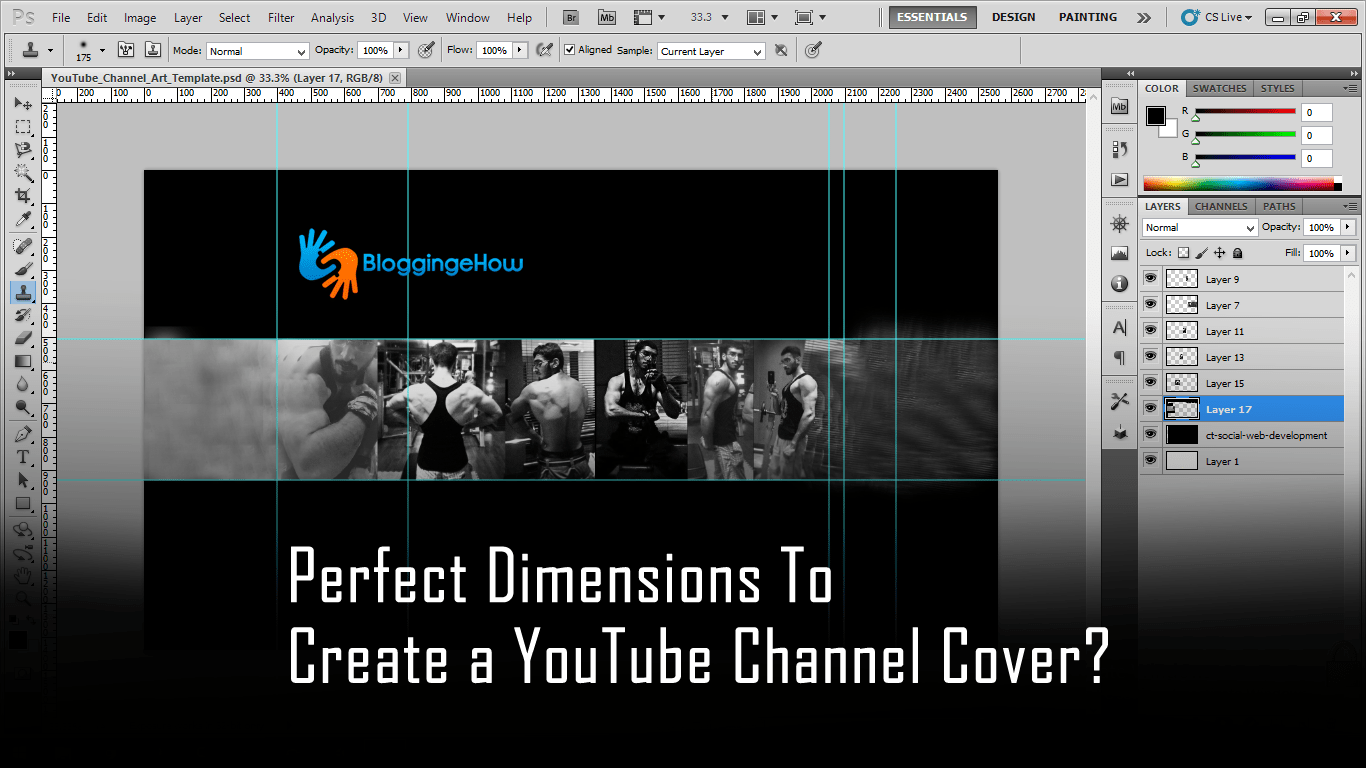
Task: Open the Sample source dropdown
Action: (x=710, y=49)
